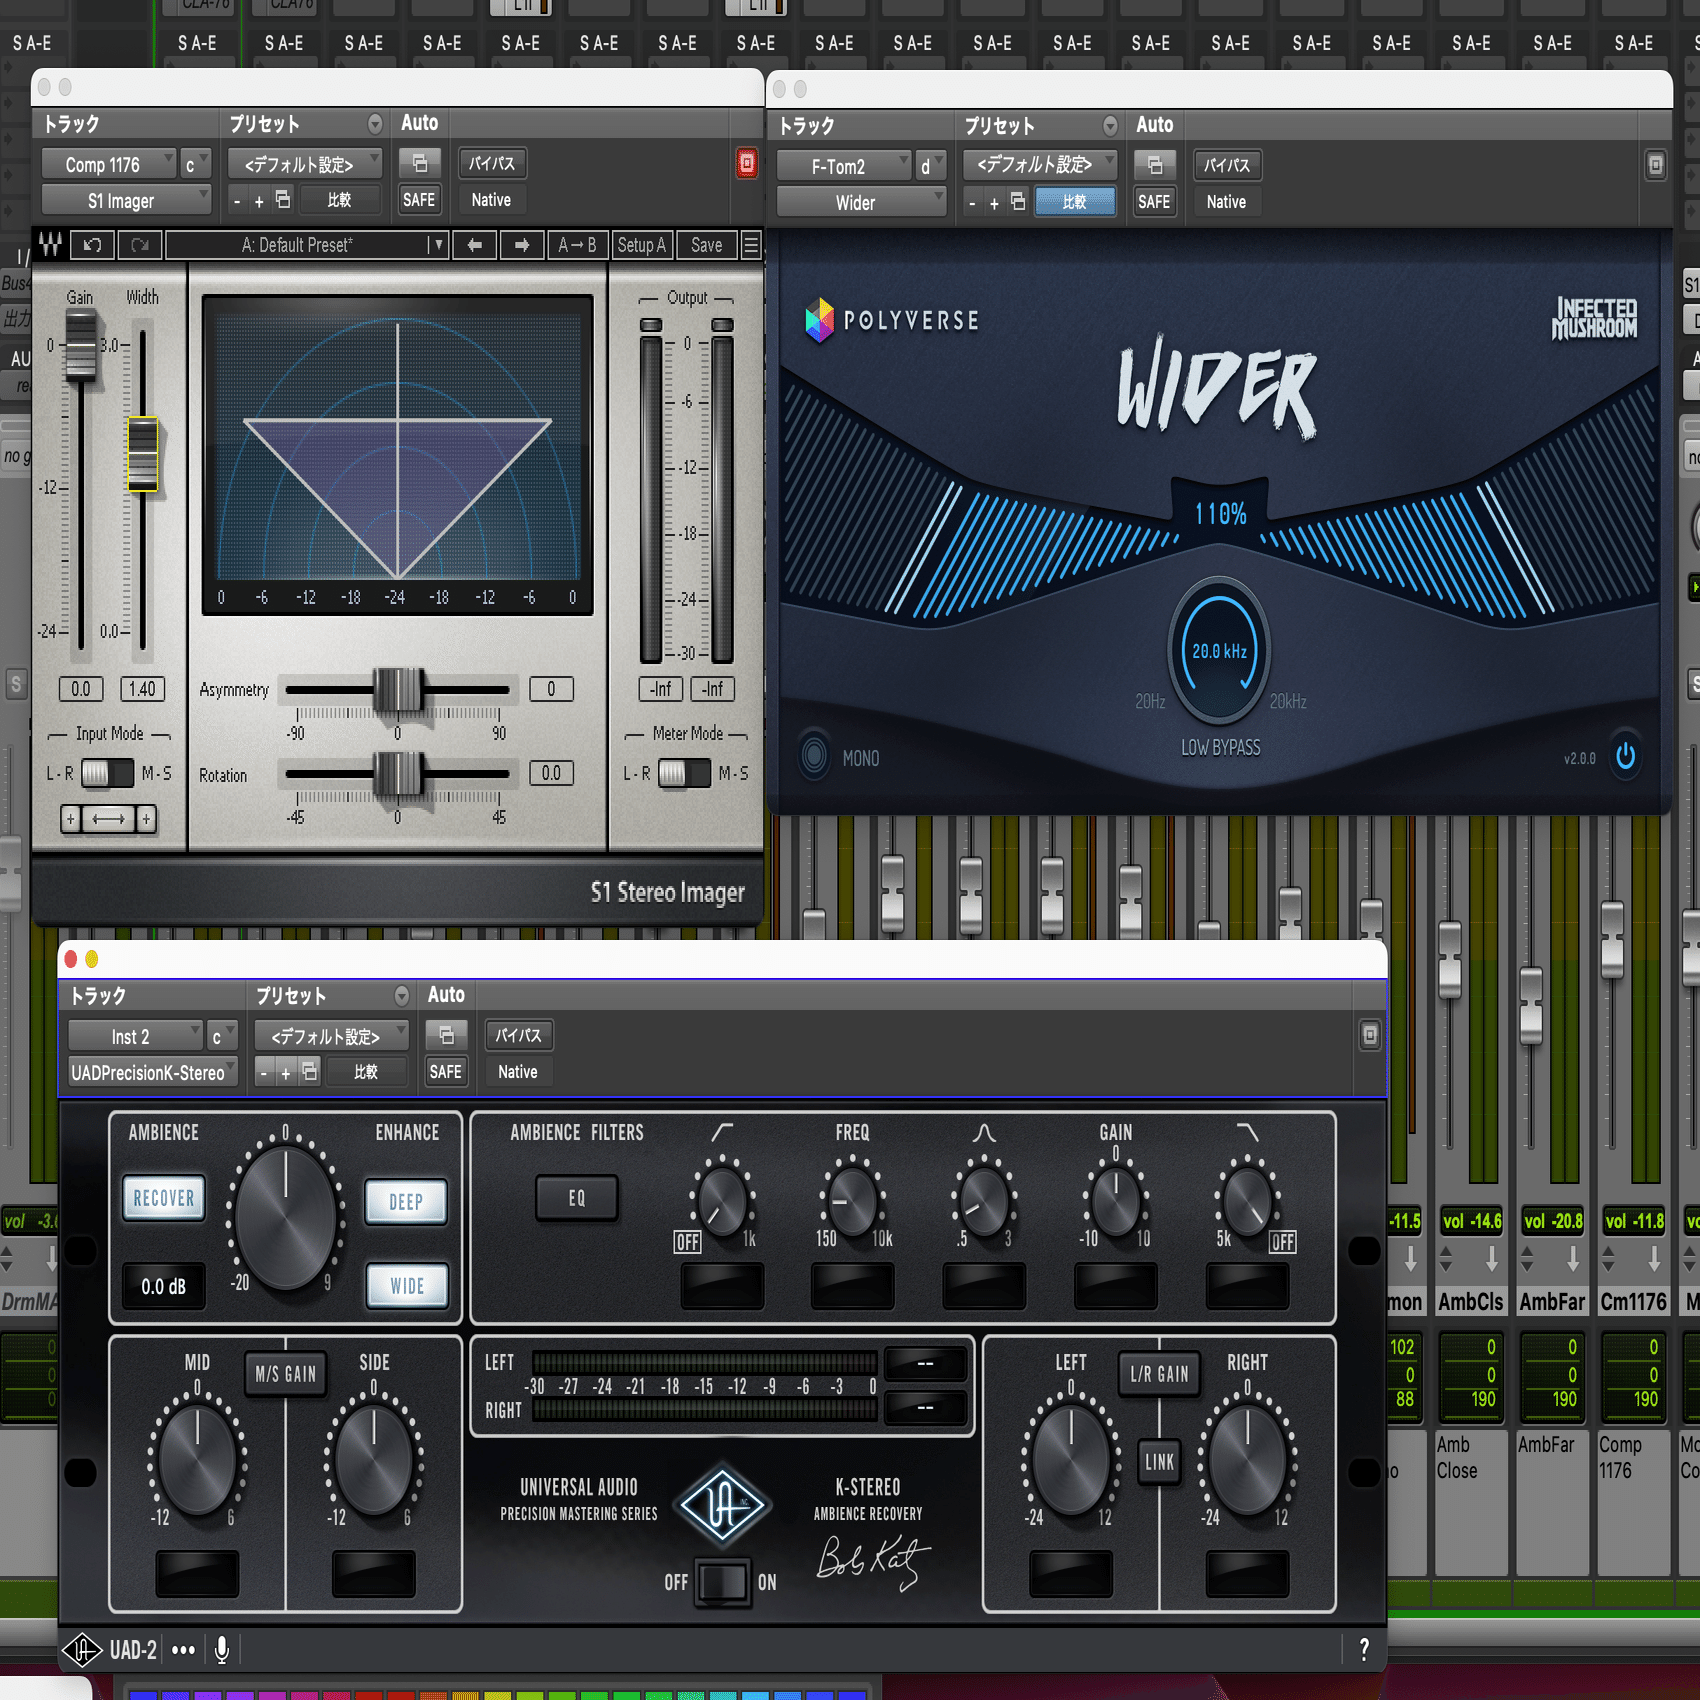Image resolution: width=1700 pixels, height=1700 pixels.
Task: Open the Waves Setup A menu
Action: (641, 245)
